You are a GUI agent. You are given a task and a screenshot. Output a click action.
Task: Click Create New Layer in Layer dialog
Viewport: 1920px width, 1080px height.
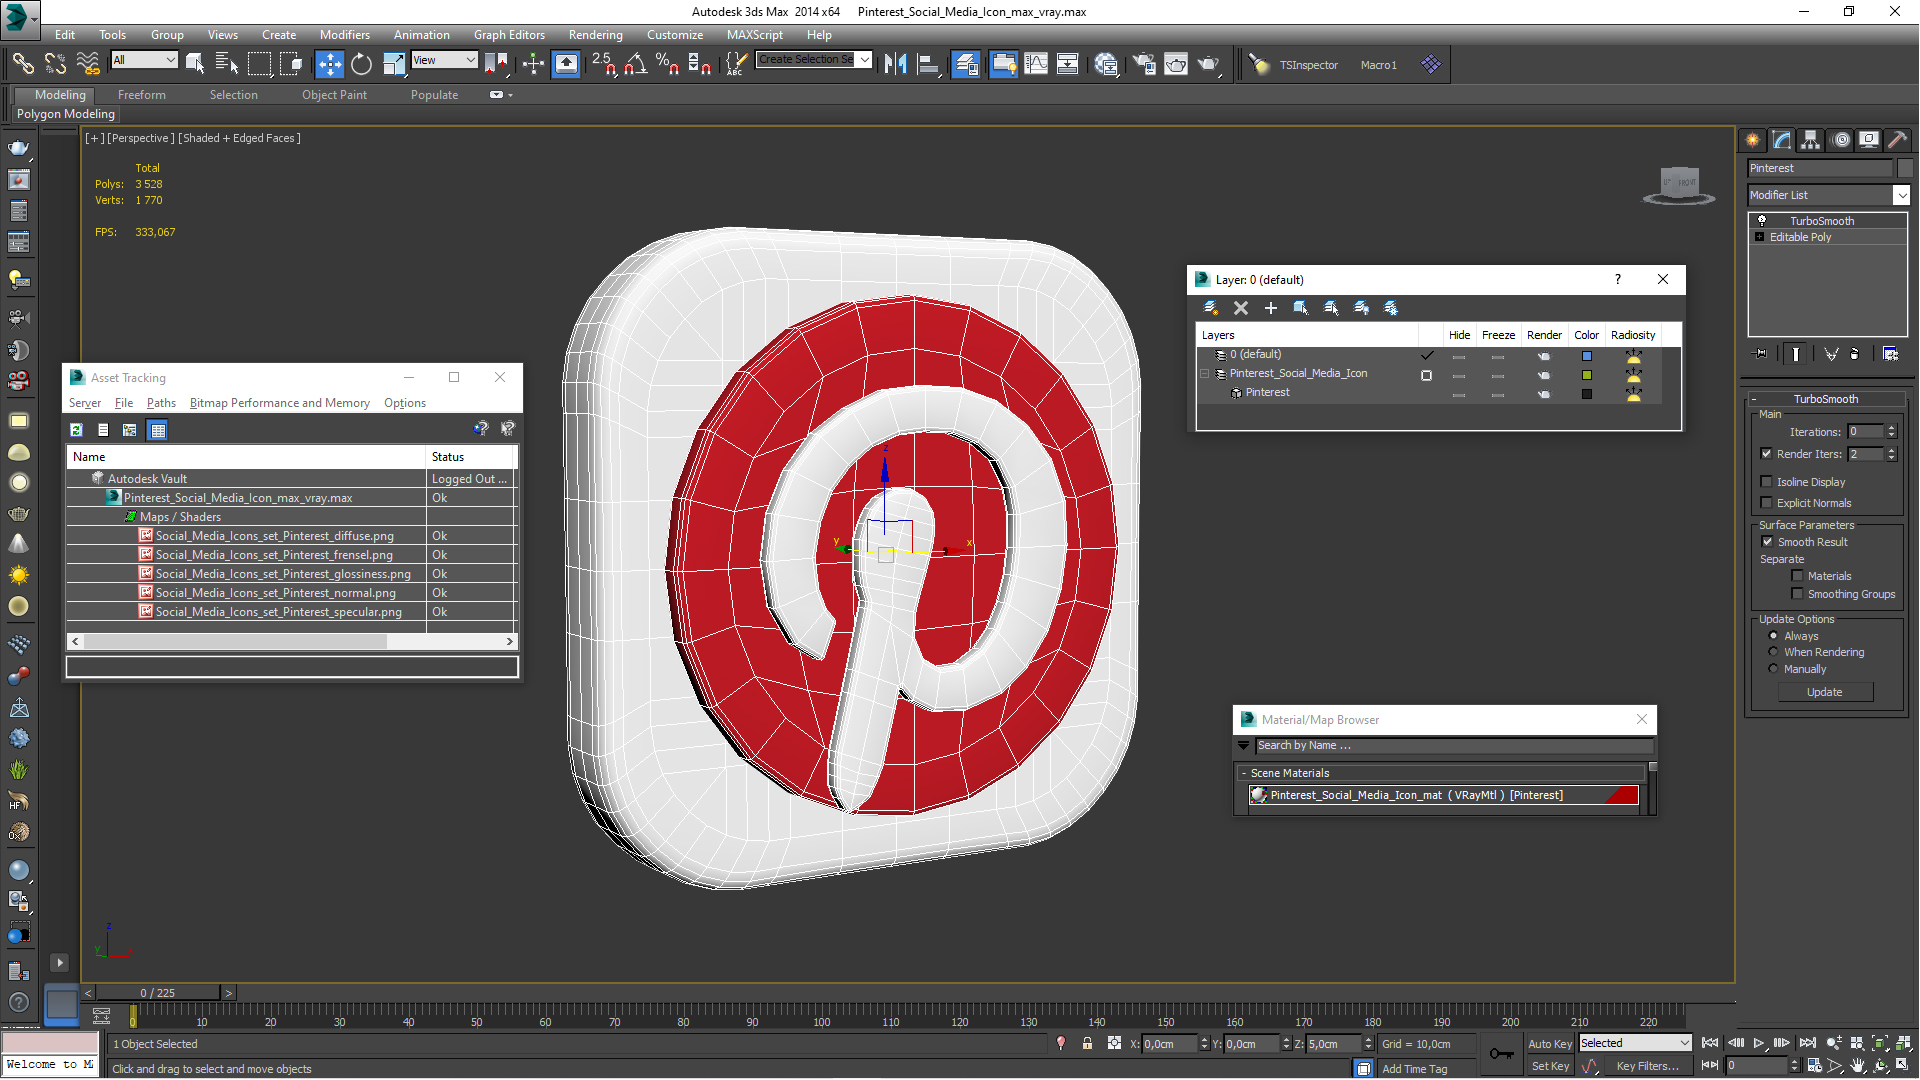tap(1210, 308)
